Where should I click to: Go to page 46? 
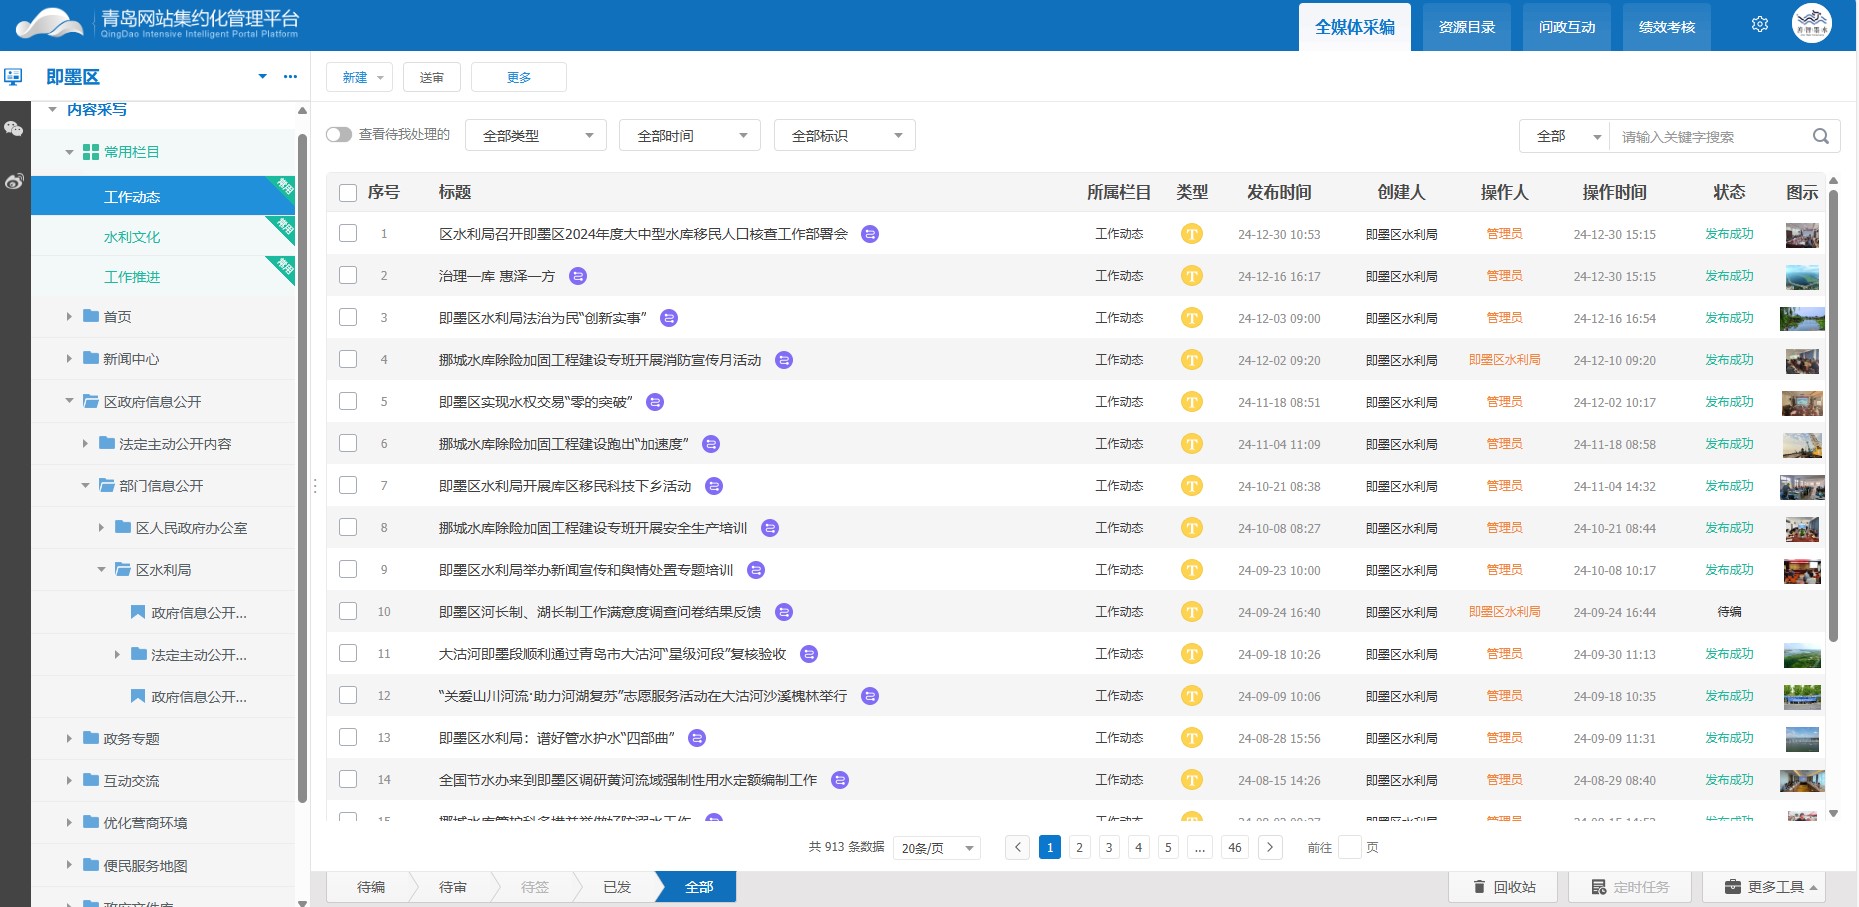[1235, 847]
